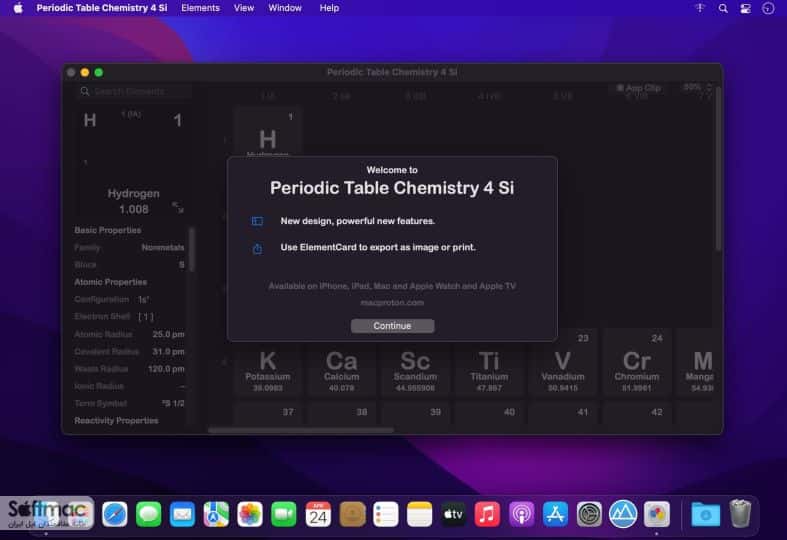The image size is (787, 540).
Task: Open the Apple menu
Action: (x=18, y=8)
